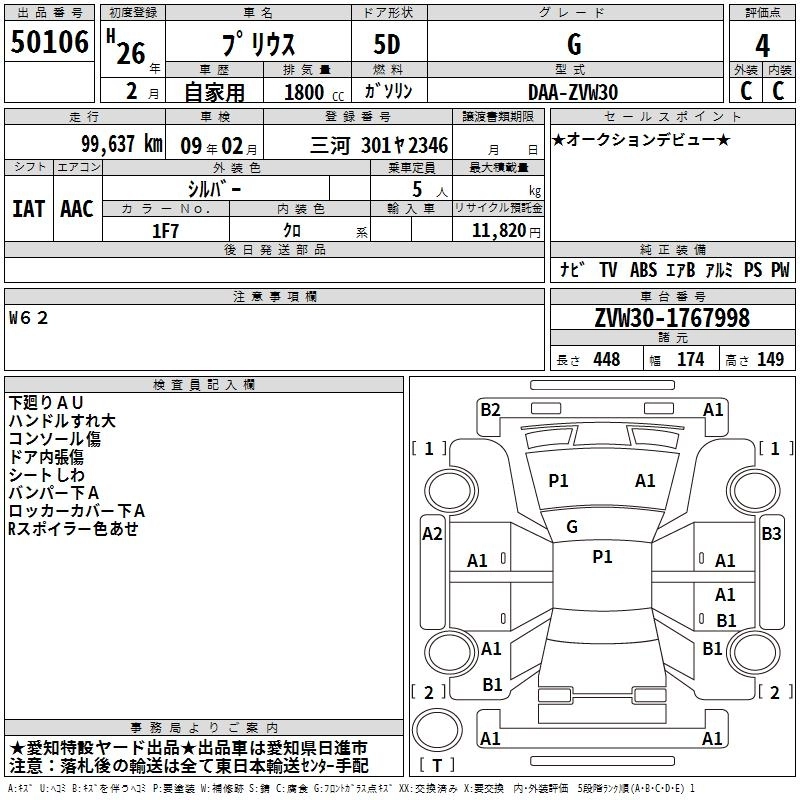This screenshot has width=800, height=800.
Task: Click the shift type IAT
Action: click(29, 209)
